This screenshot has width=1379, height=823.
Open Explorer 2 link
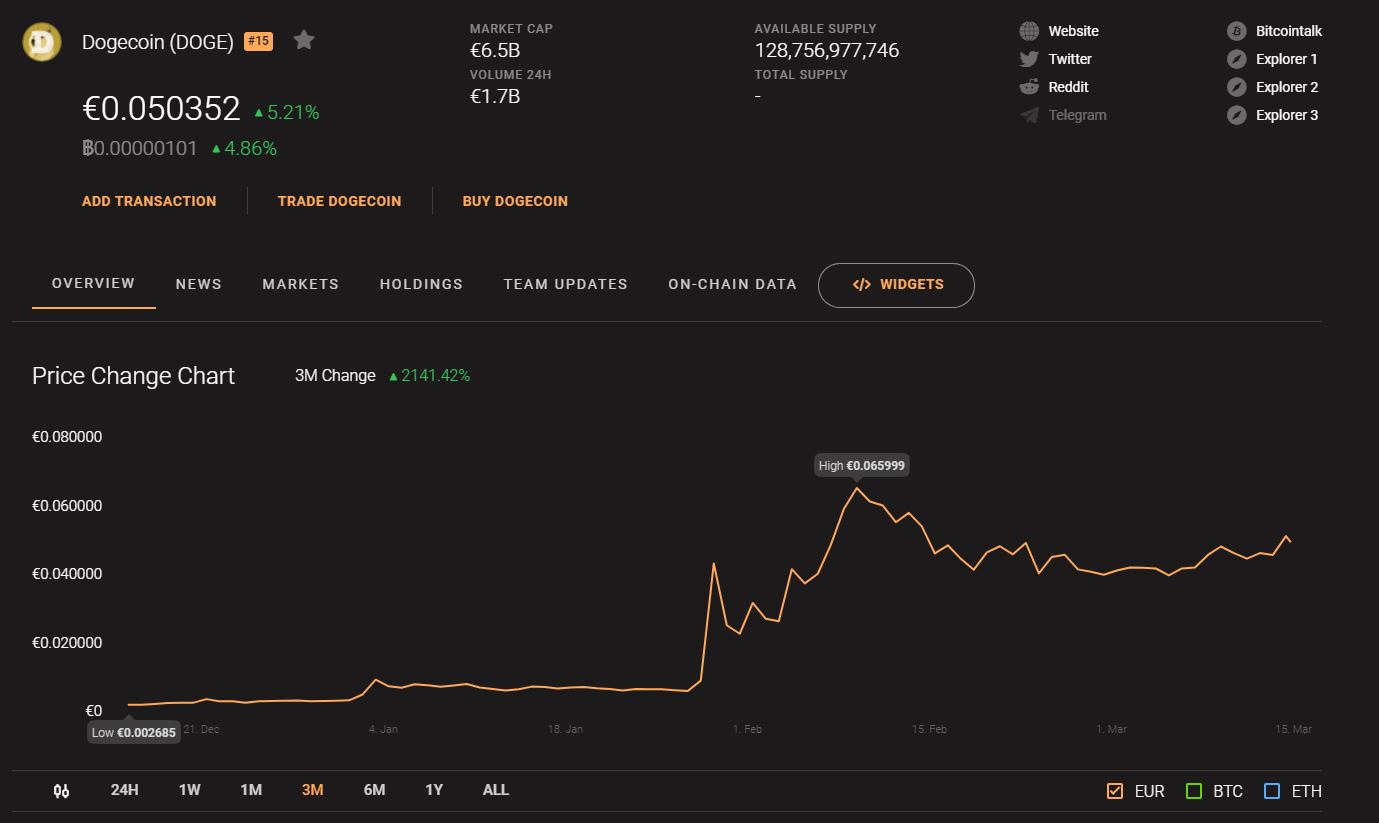point(1287,87)
